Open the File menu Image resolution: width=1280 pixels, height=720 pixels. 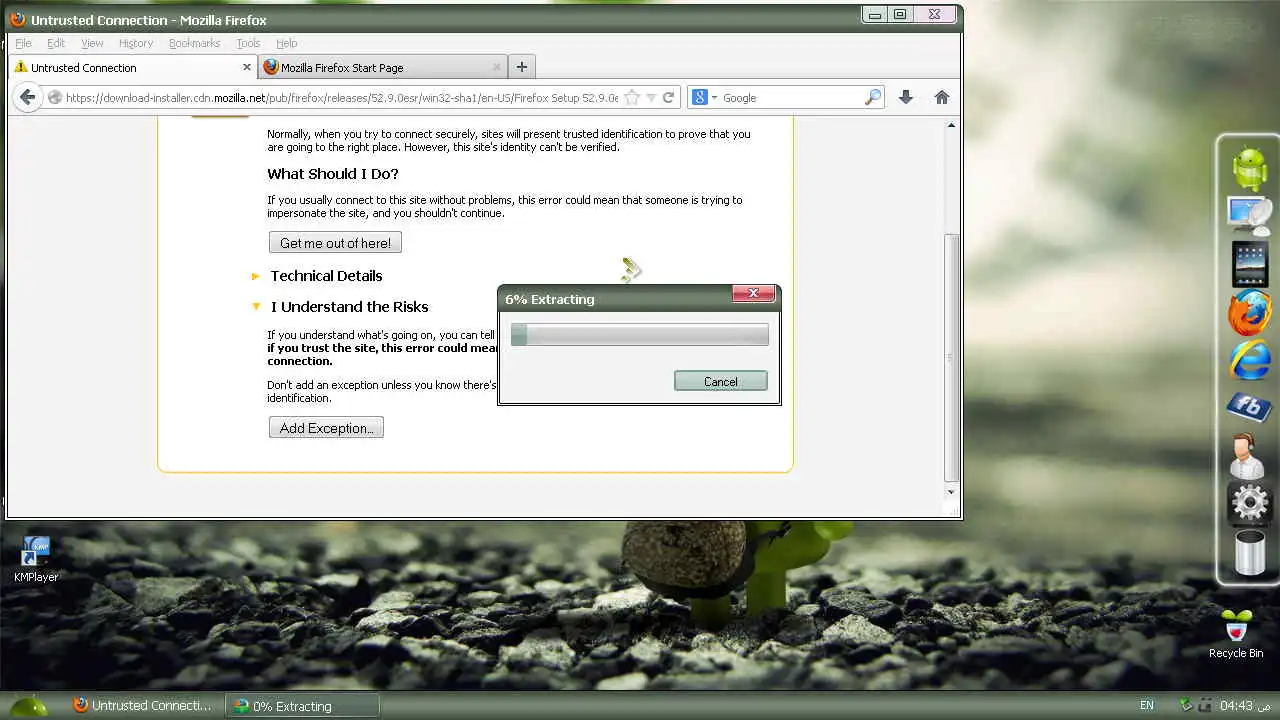pyautogui.click(x=23, y=43)
